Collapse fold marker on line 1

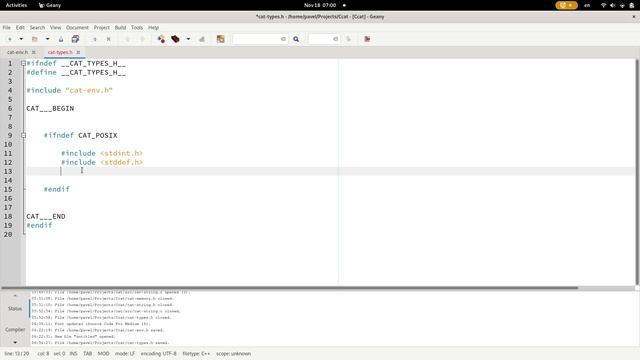click(x=23, y=63)
